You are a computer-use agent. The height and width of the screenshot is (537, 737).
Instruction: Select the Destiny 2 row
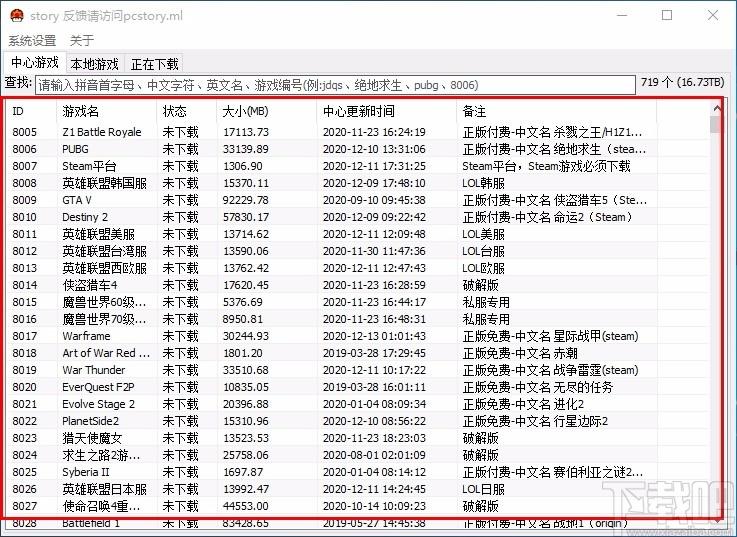click(x=358, y=217)
